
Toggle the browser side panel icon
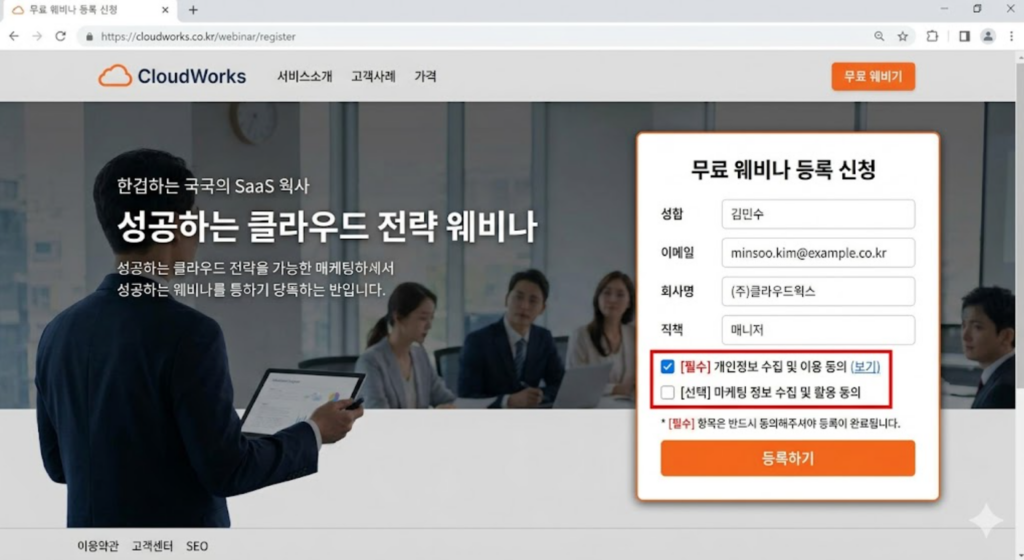964,37
